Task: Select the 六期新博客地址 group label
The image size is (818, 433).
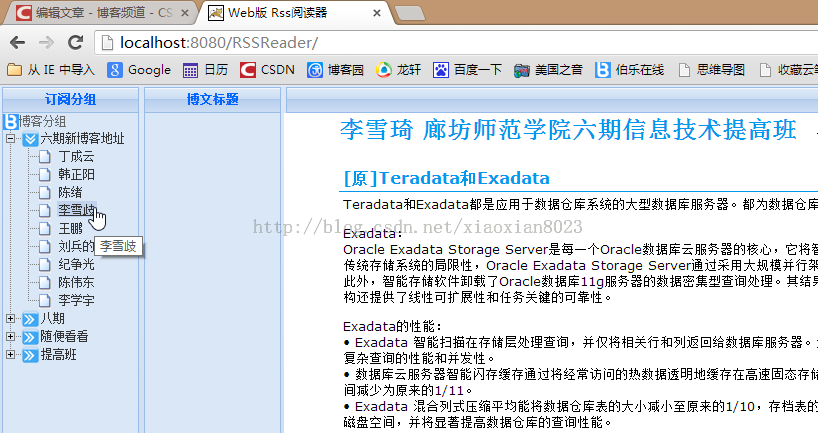Action: 82,139
